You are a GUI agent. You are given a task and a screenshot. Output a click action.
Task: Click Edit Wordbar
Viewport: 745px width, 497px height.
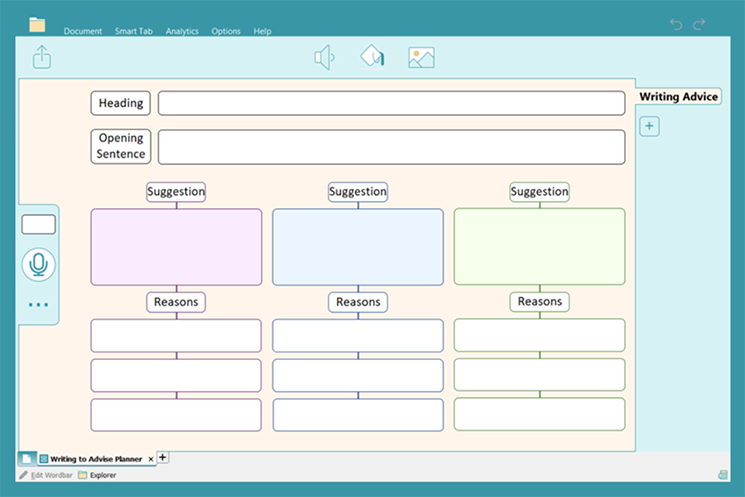point(46,475)
